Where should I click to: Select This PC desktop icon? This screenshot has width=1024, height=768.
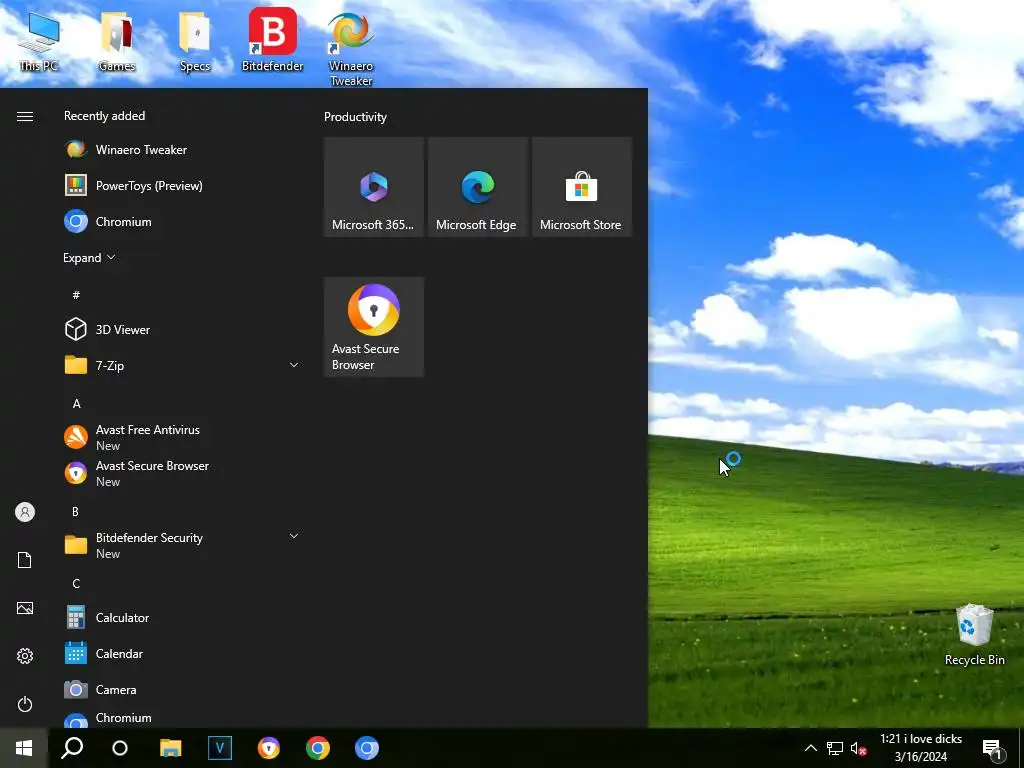39,41
